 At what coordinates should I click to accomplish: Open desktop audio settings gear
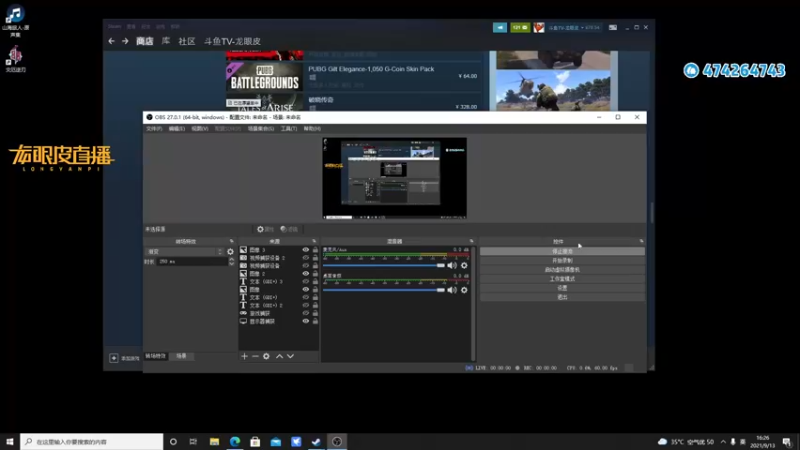click(x=464, y=290)
